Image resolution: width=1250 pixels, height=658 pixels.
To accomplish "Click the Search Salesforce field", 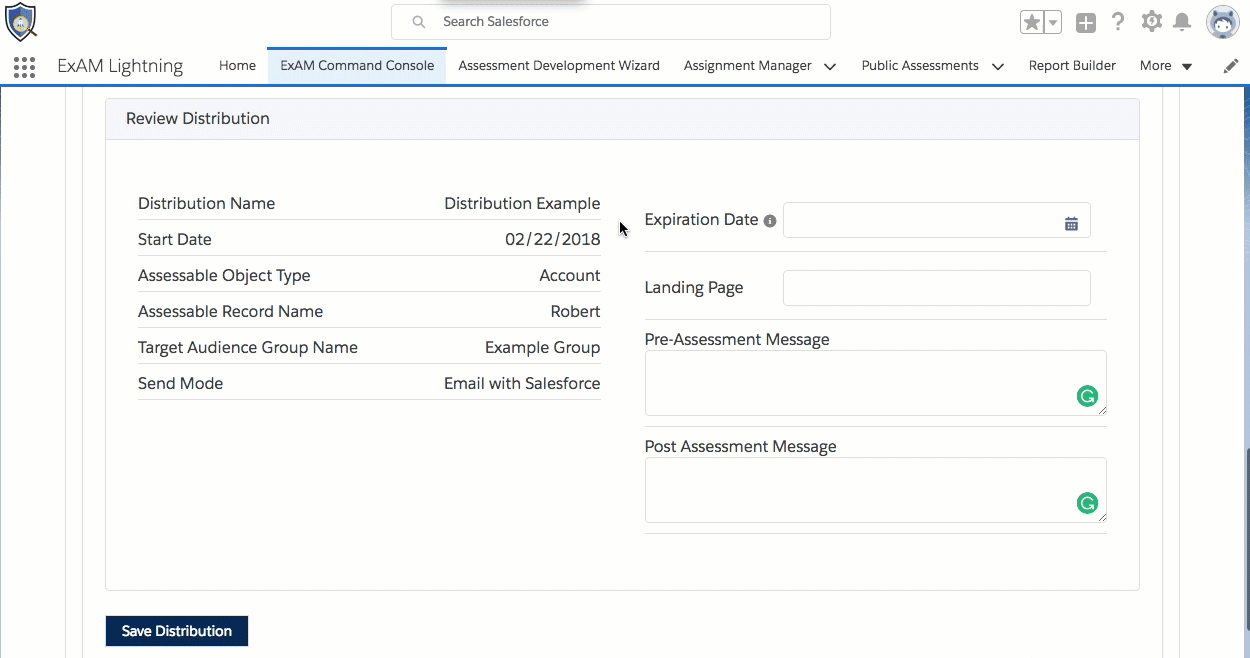I will (611, 22).
